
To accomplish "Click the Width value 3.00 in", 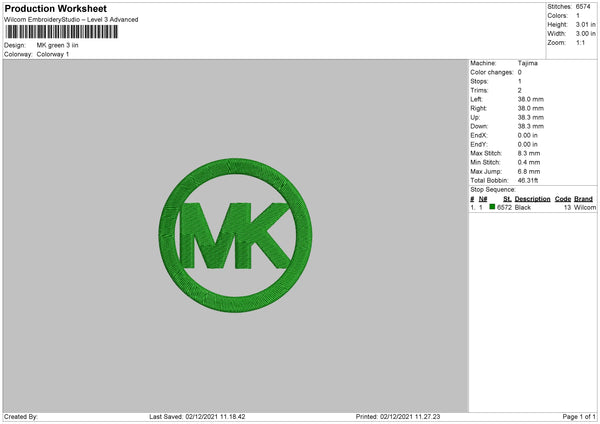I will [x=585, y=34].
